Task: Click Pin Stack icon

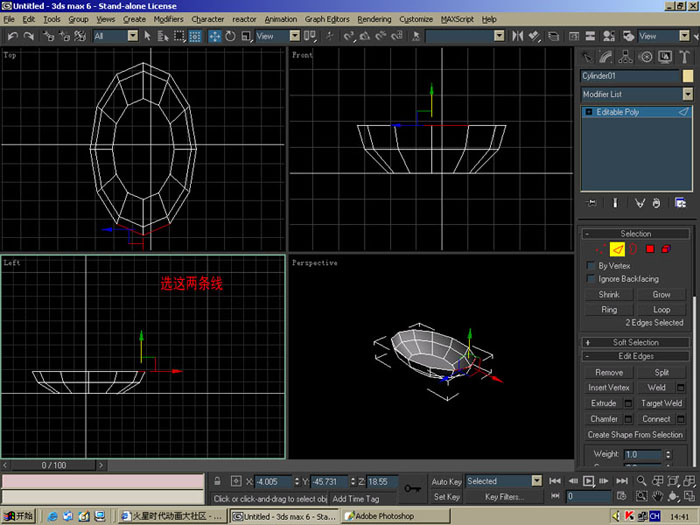Action: point(592,203)
